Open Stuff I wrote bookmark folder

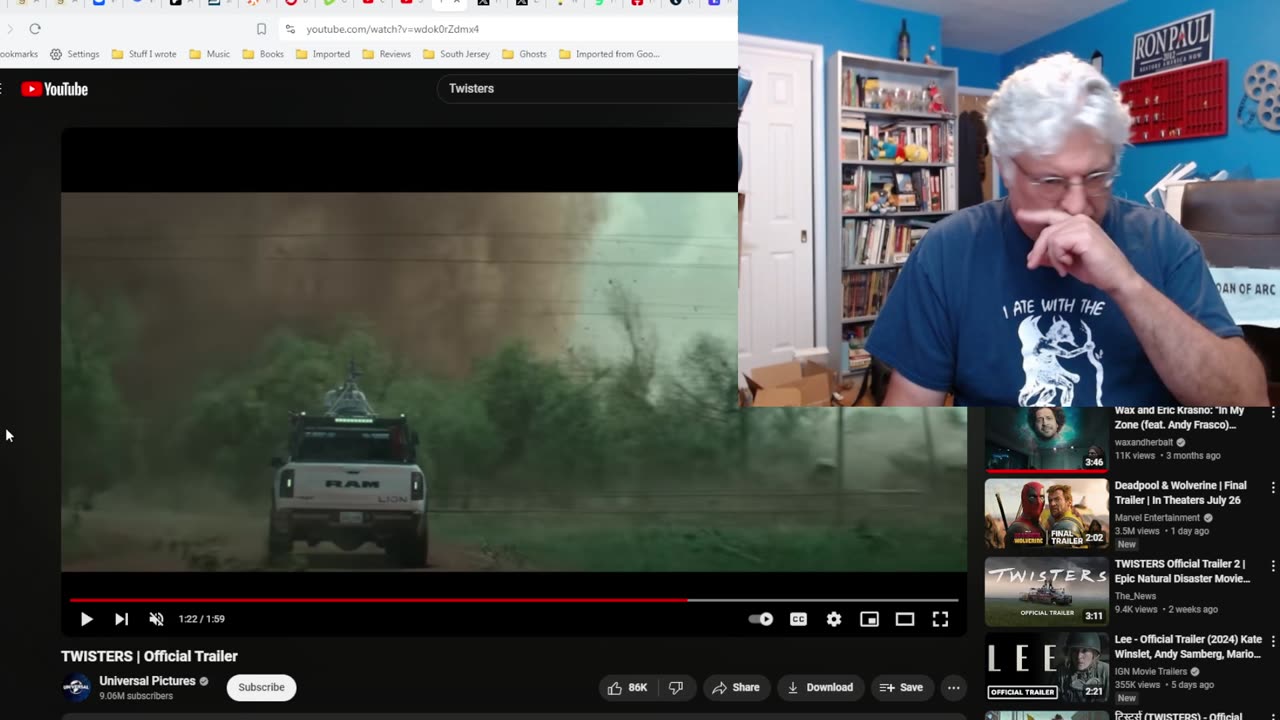tap(144, 54)
